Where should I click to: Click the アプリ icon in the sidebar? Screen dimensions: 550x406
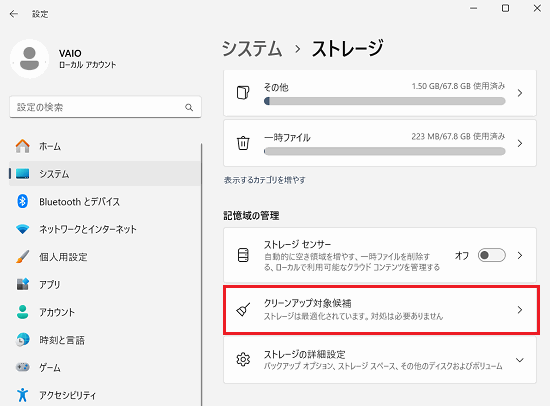23,284
